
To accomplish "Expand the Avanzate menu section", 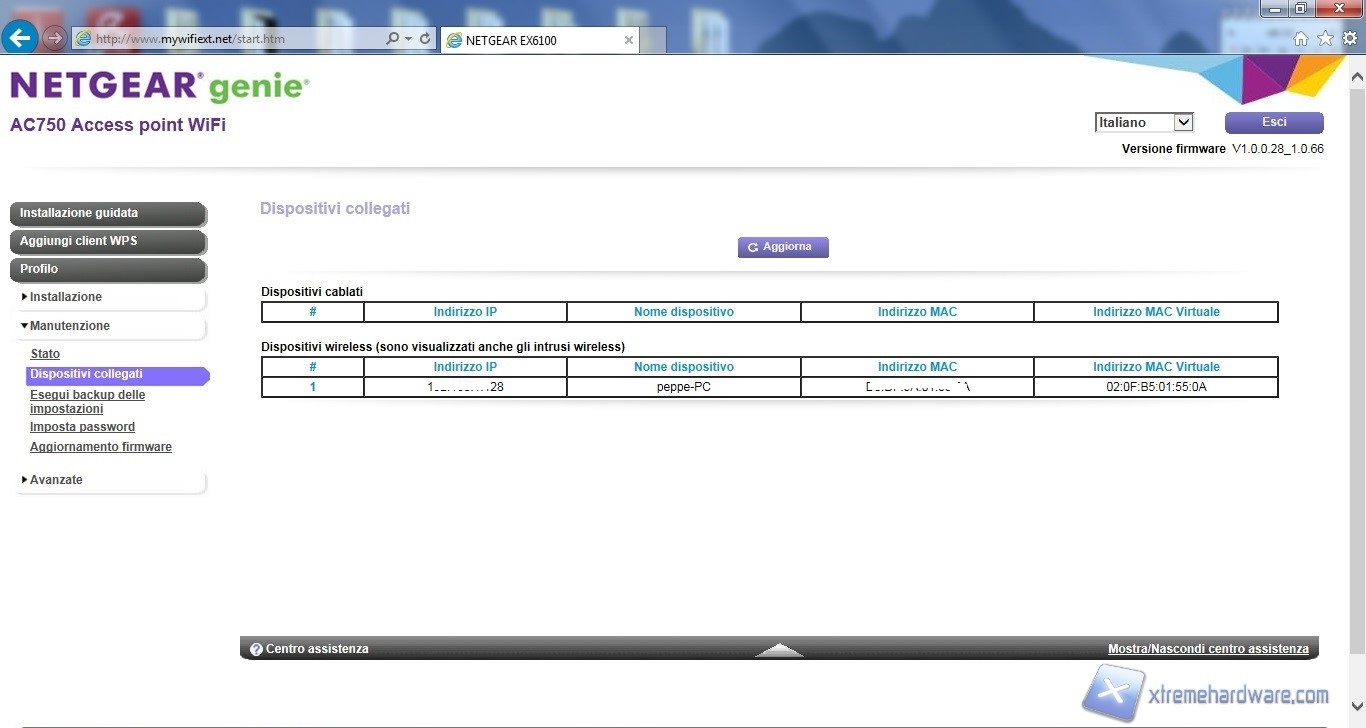I will [56, 480].
